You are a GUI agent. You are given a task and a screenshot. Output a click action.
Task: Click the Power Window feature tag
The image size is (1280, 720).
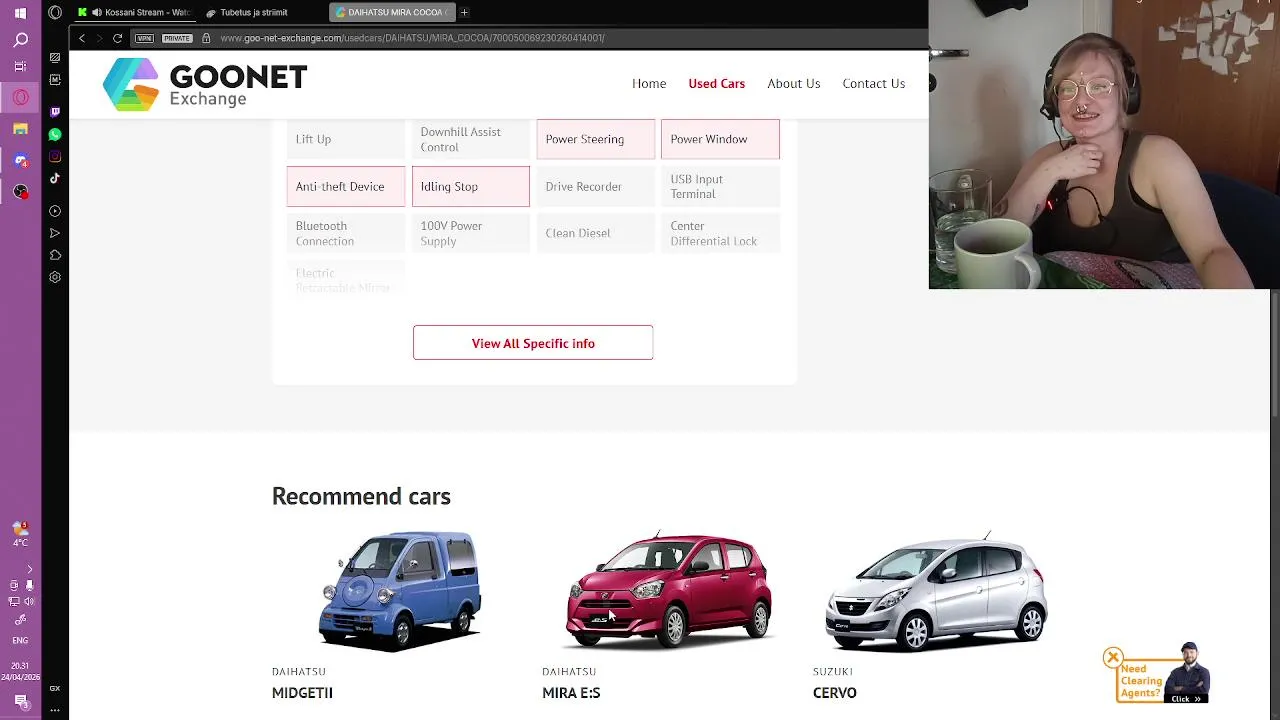(720, 139)
